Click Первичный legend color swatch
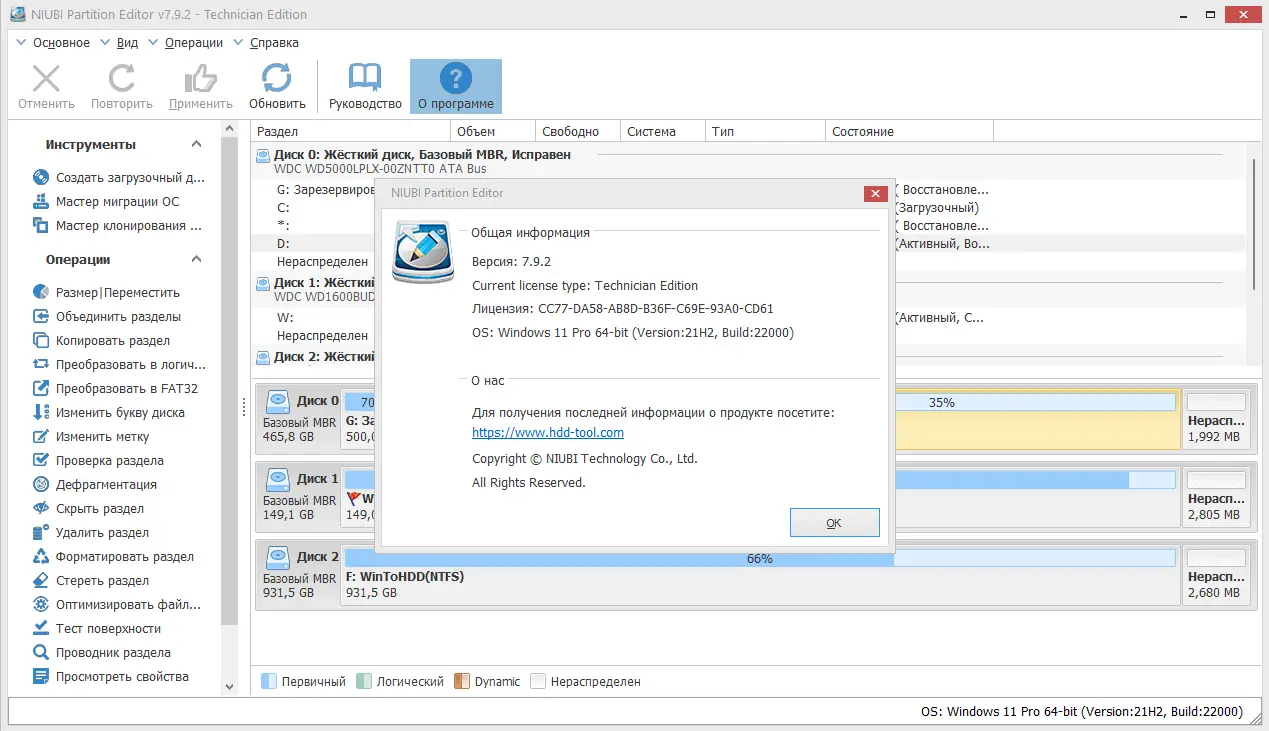 pos(268,681)
